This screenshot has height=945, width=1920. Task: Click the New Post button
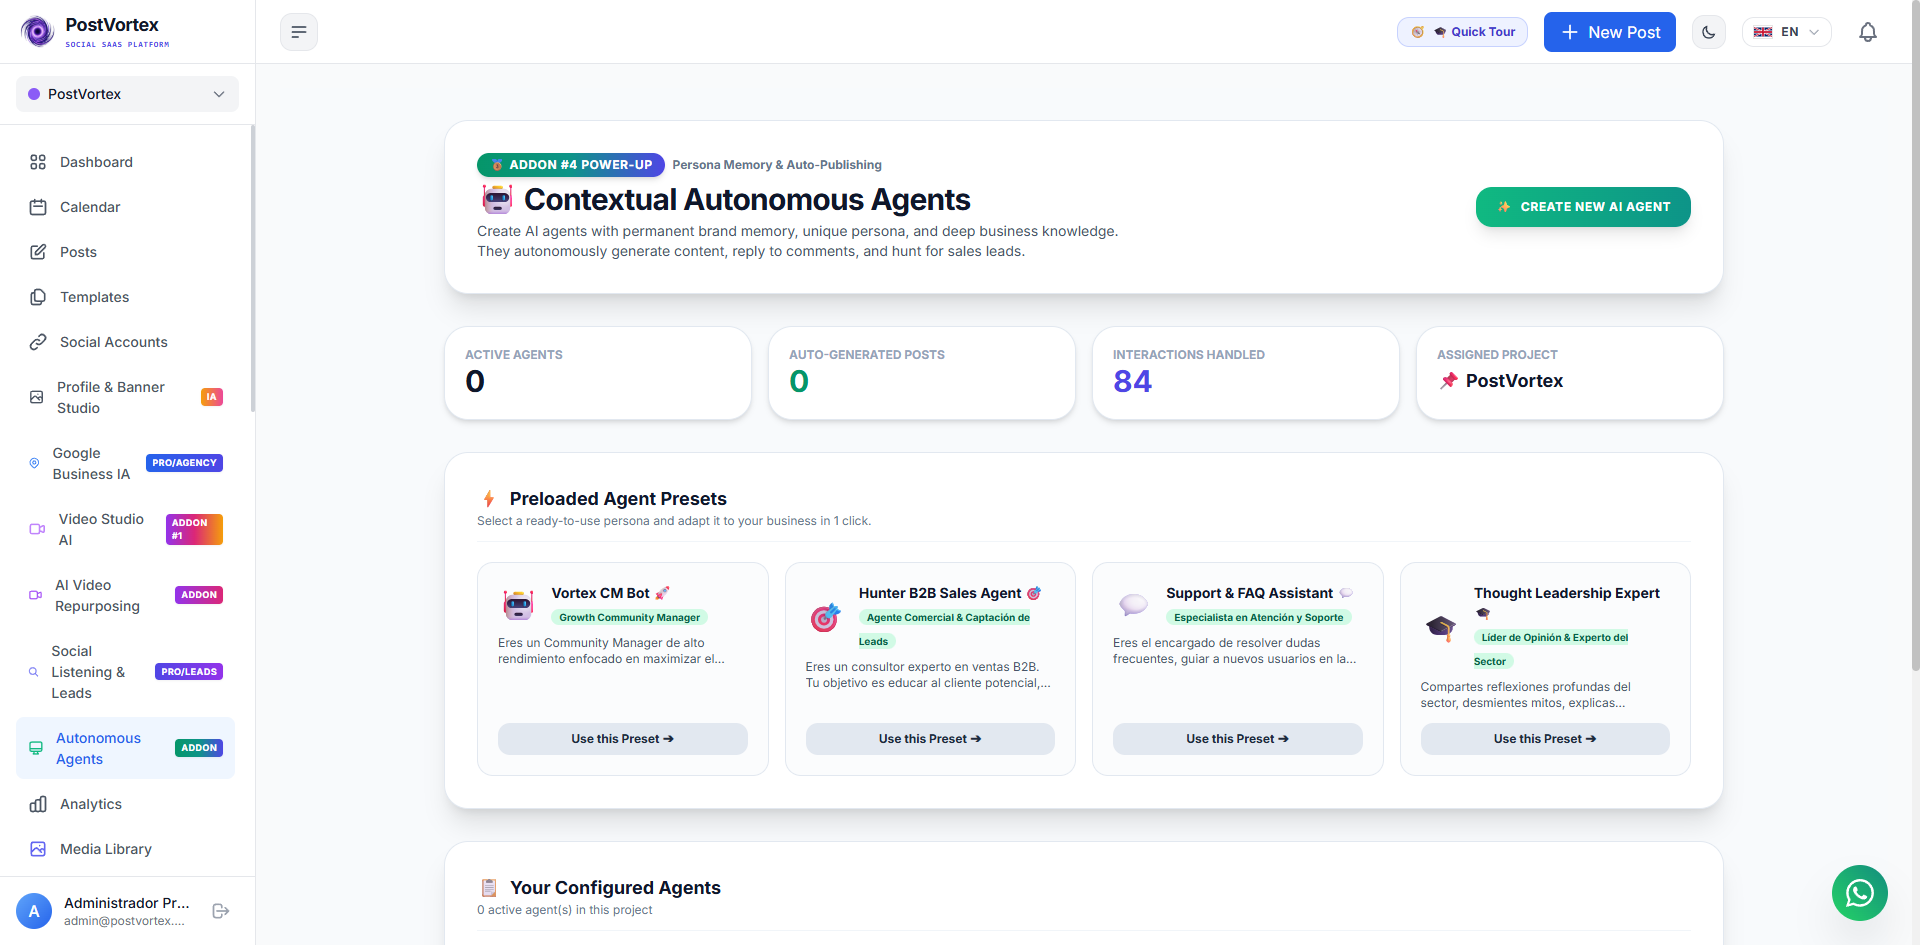[x=1610, y=32]
